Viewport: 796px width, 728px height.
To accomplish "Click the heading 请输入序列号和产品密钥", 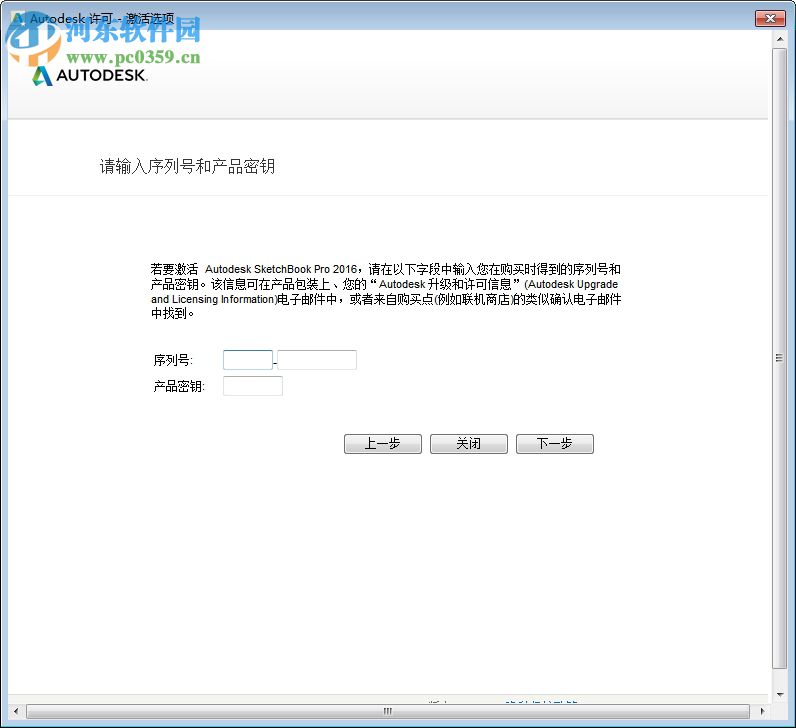I will (187, 166).
